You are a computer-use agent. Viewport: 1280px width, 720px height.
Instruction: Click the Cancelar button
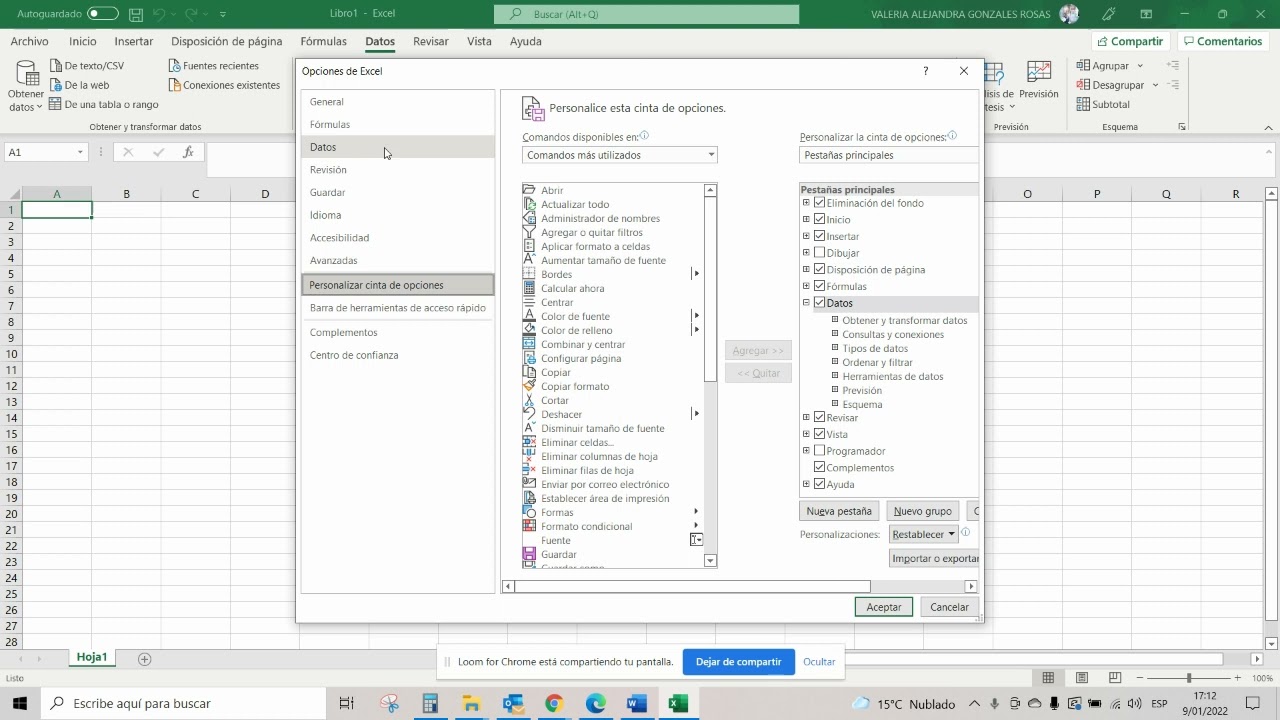(949, 607)
